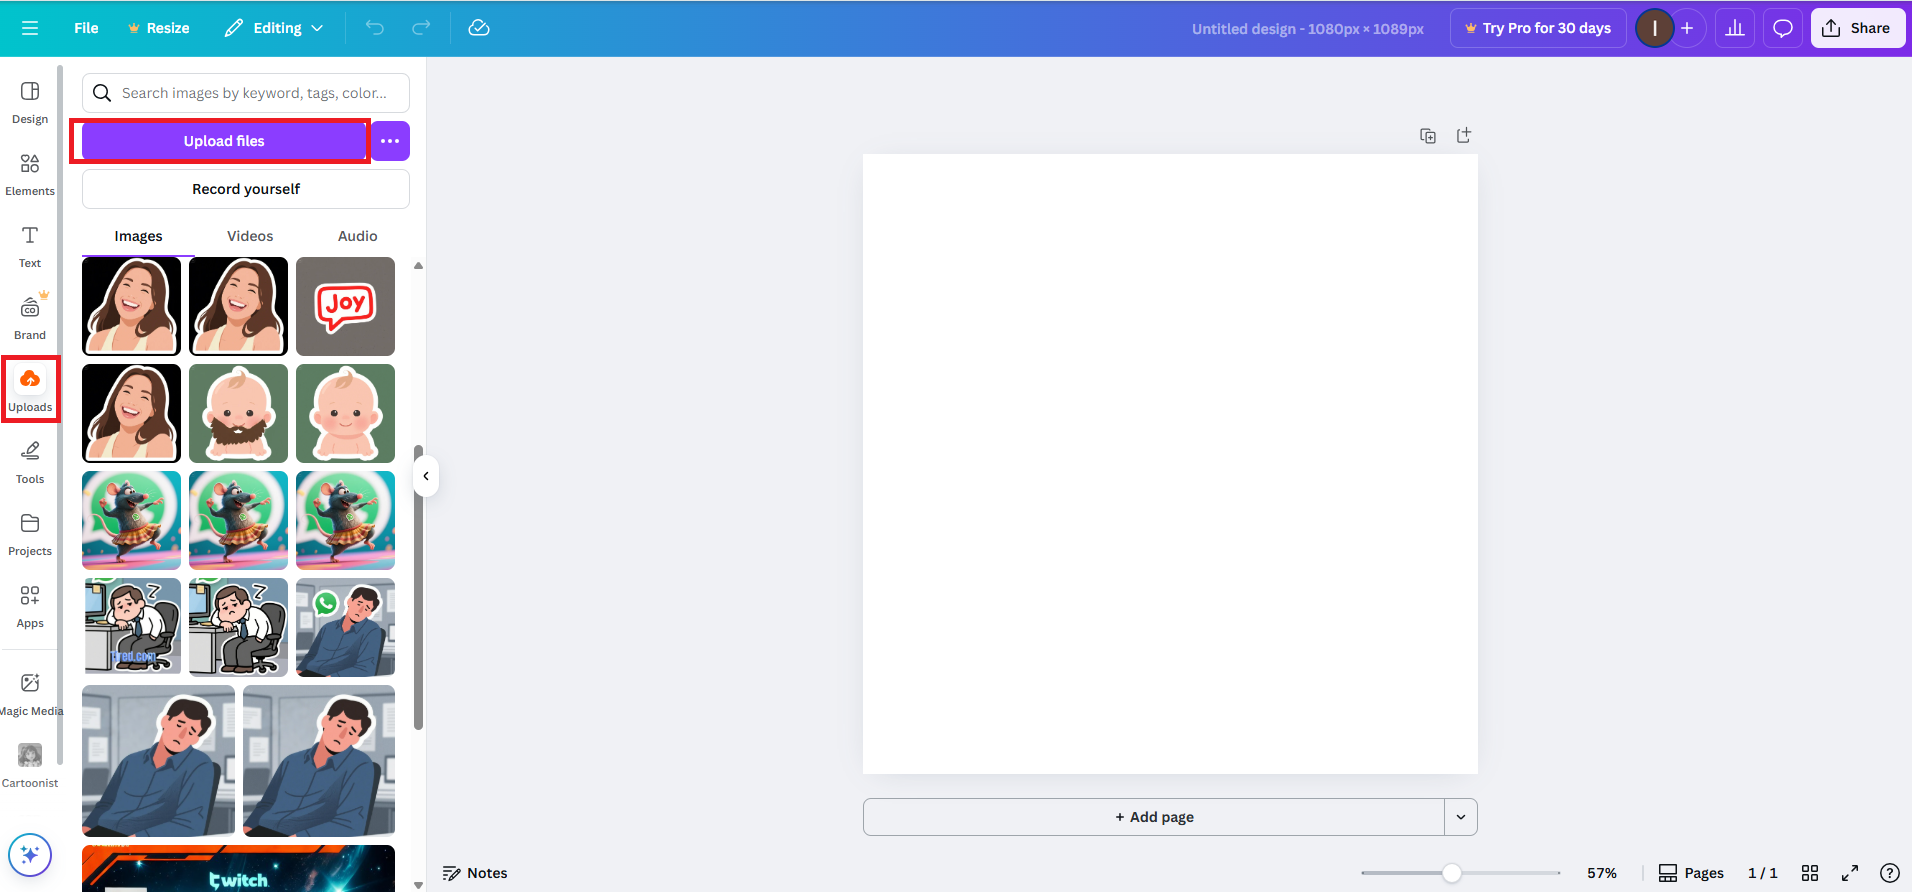Click the Upload files button
This screenshot has width=1912, height=892.
click(x=224, y=141)
